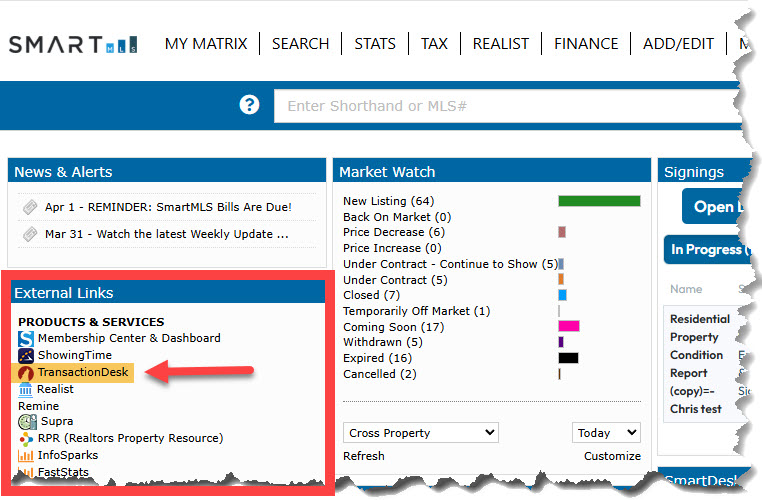Click Customize in Market Watch
Image resolution: width=762 pixels, height=500 pixels.
[612, 456]
